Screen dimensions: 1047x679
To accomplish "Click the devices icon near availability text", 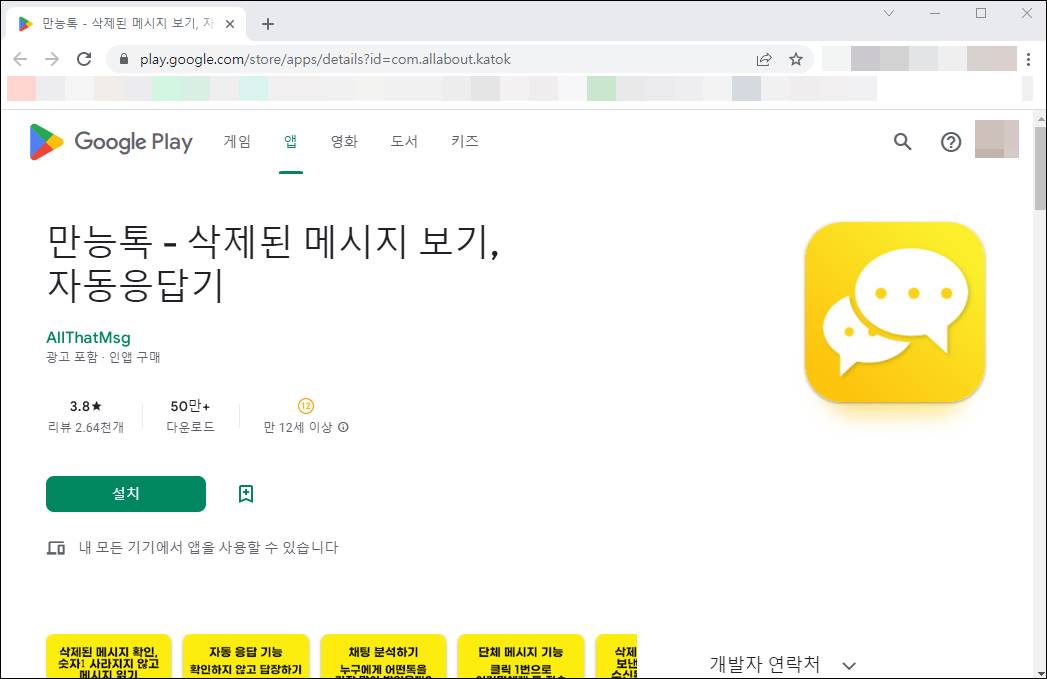I will coord(55,548).
